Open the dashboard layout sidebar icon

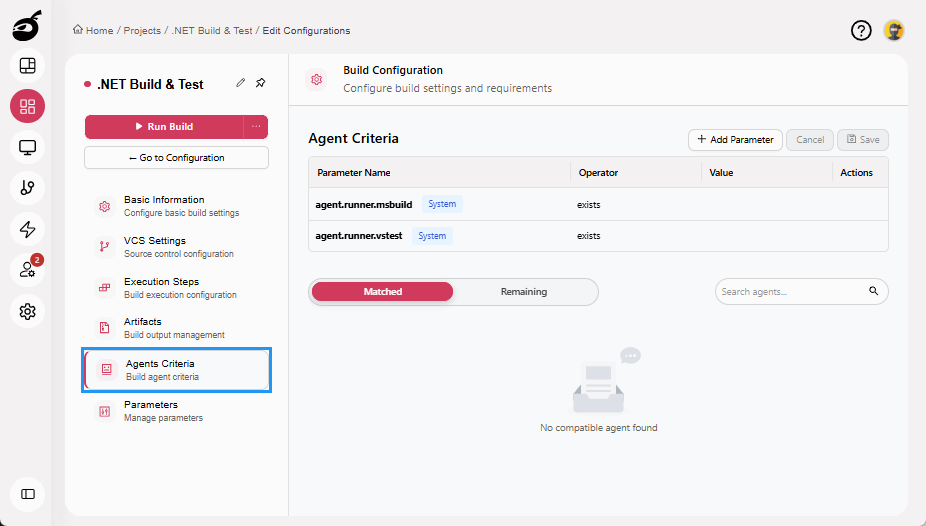(27, 66)
